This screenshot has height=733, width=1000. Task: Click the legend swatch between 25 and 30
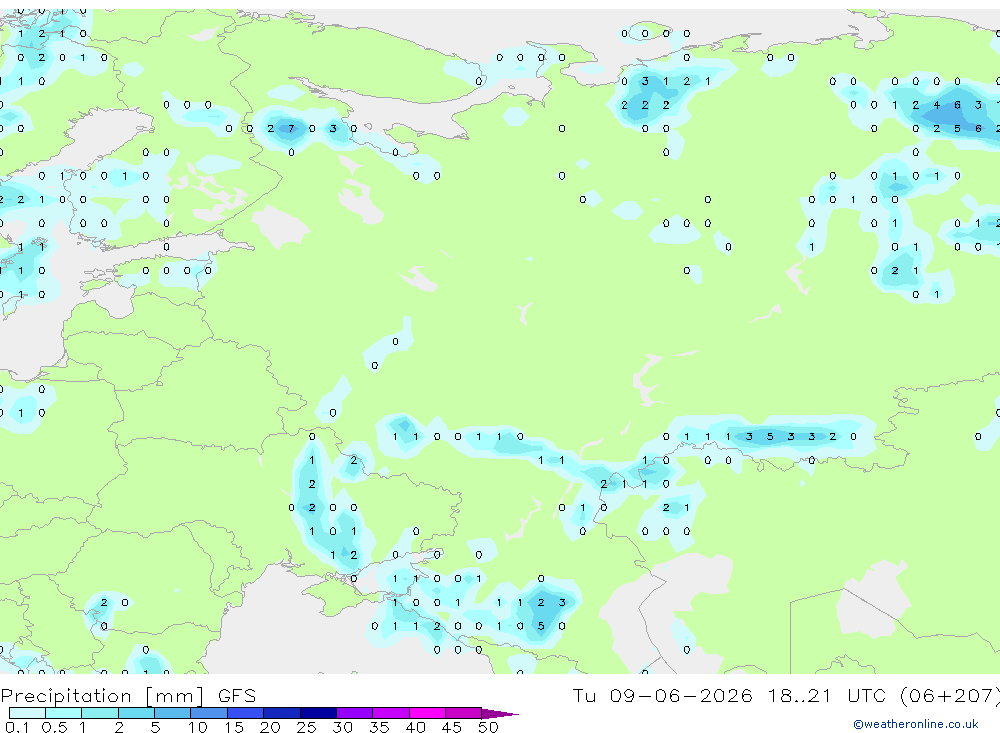tap(318, 713)
